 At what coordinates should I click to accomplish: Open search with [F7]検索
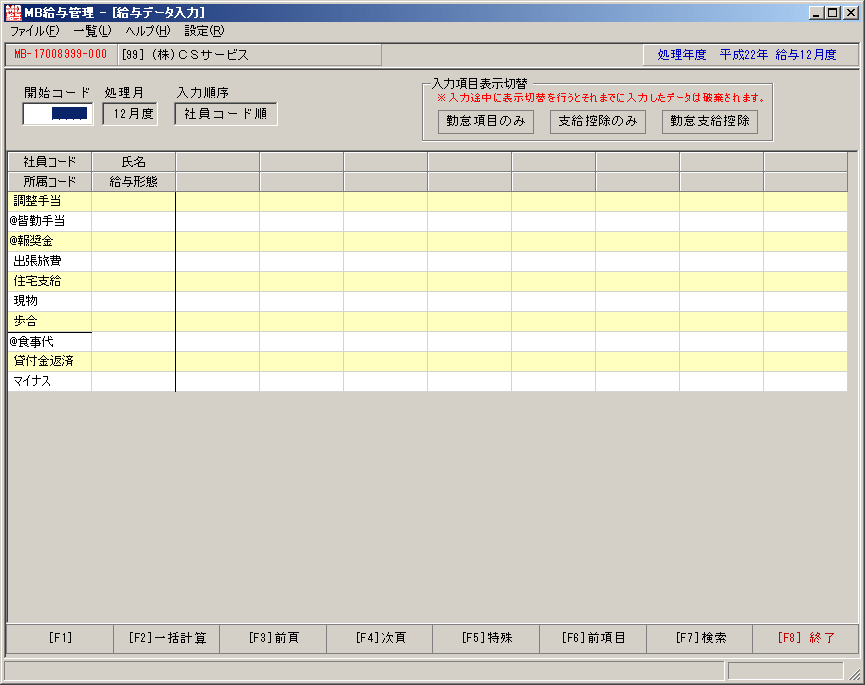pyautogui.click(x=700, y=638)
